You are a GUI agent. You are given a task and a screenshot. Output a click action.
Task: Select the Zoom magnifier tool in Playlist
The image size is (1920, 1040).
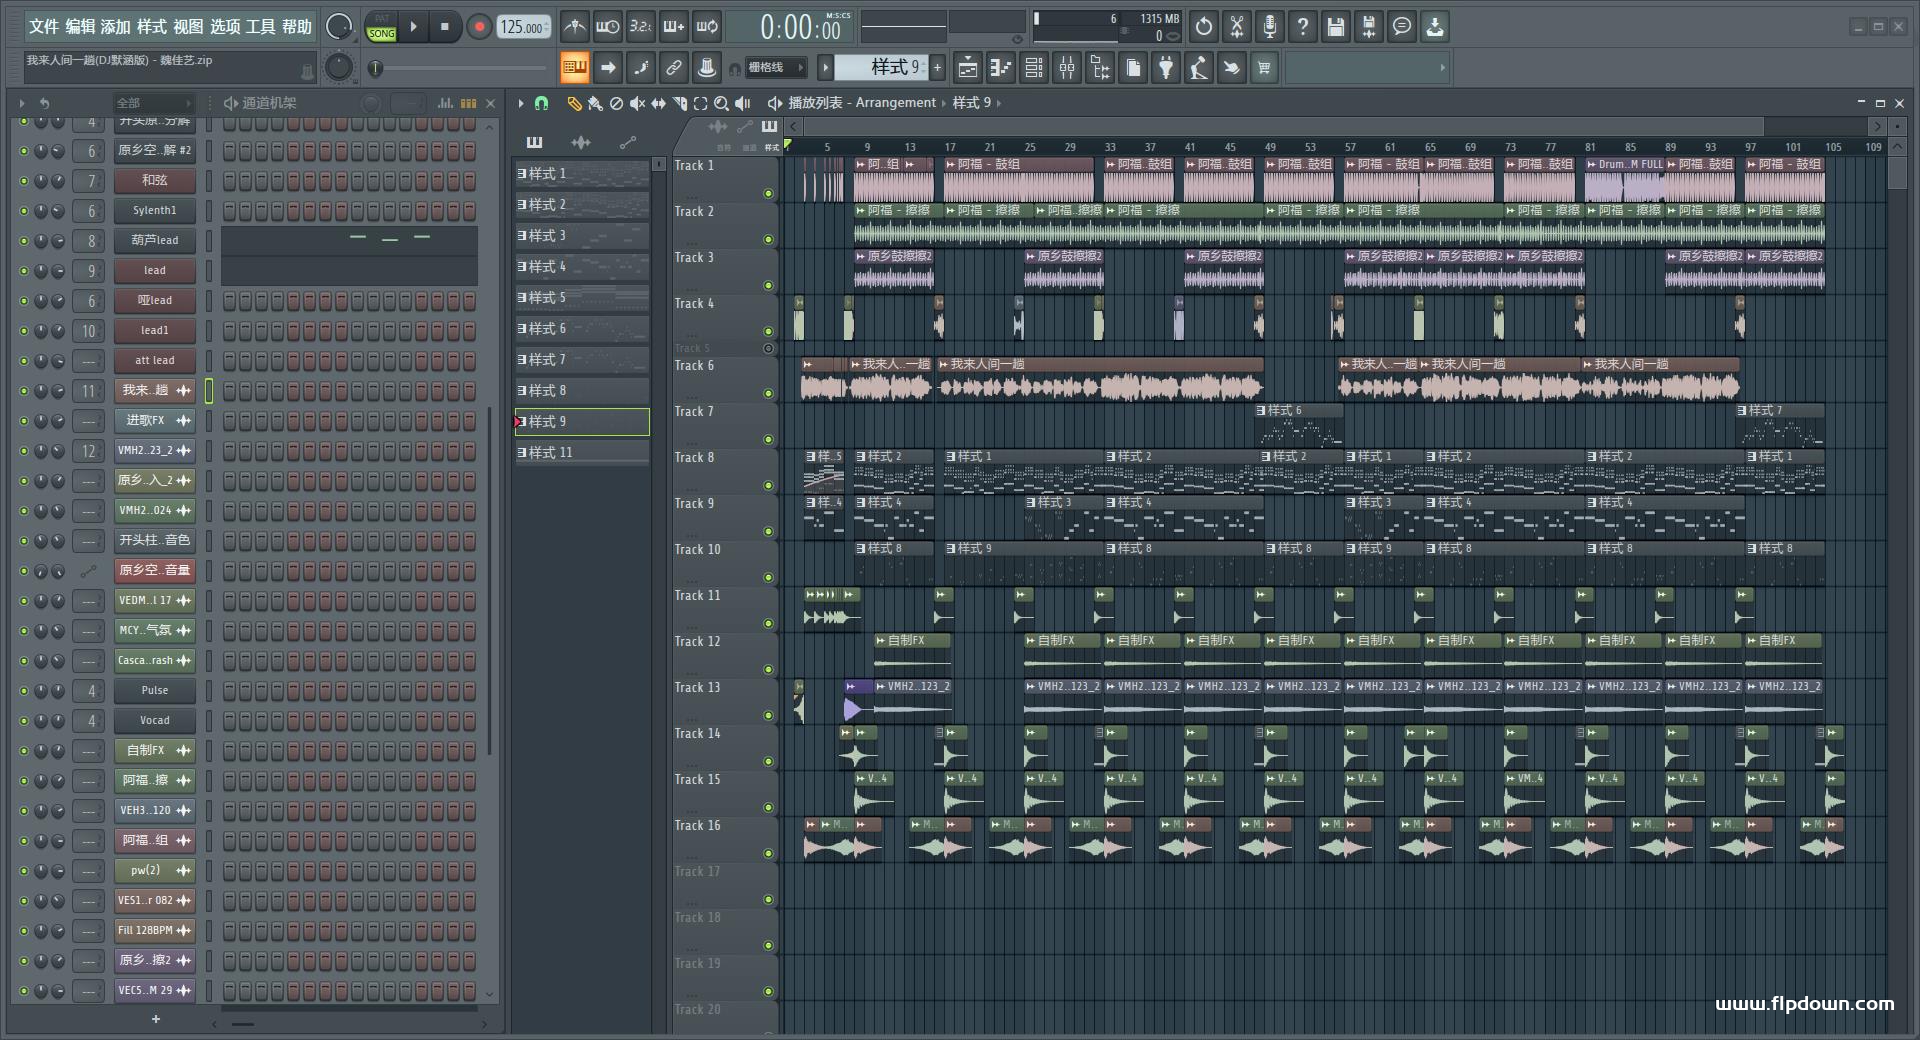click(721, 103)
